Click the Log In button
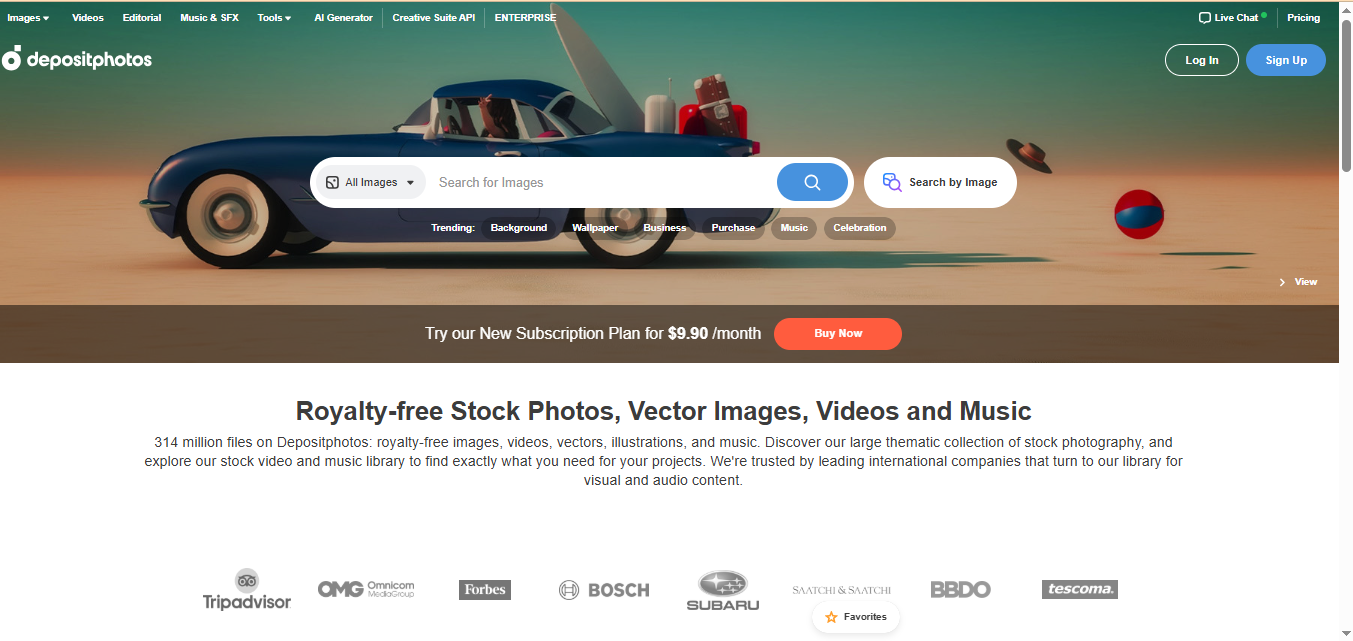Viewport: 1353px width, 641px height. [x=1202, y=60]
